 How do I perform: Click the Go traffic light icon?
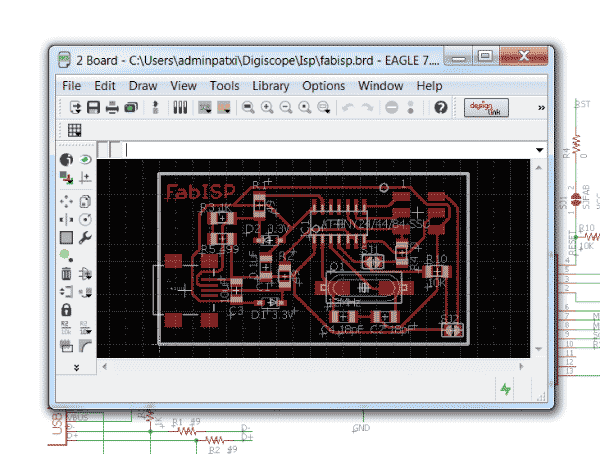[x=411, y=108]
